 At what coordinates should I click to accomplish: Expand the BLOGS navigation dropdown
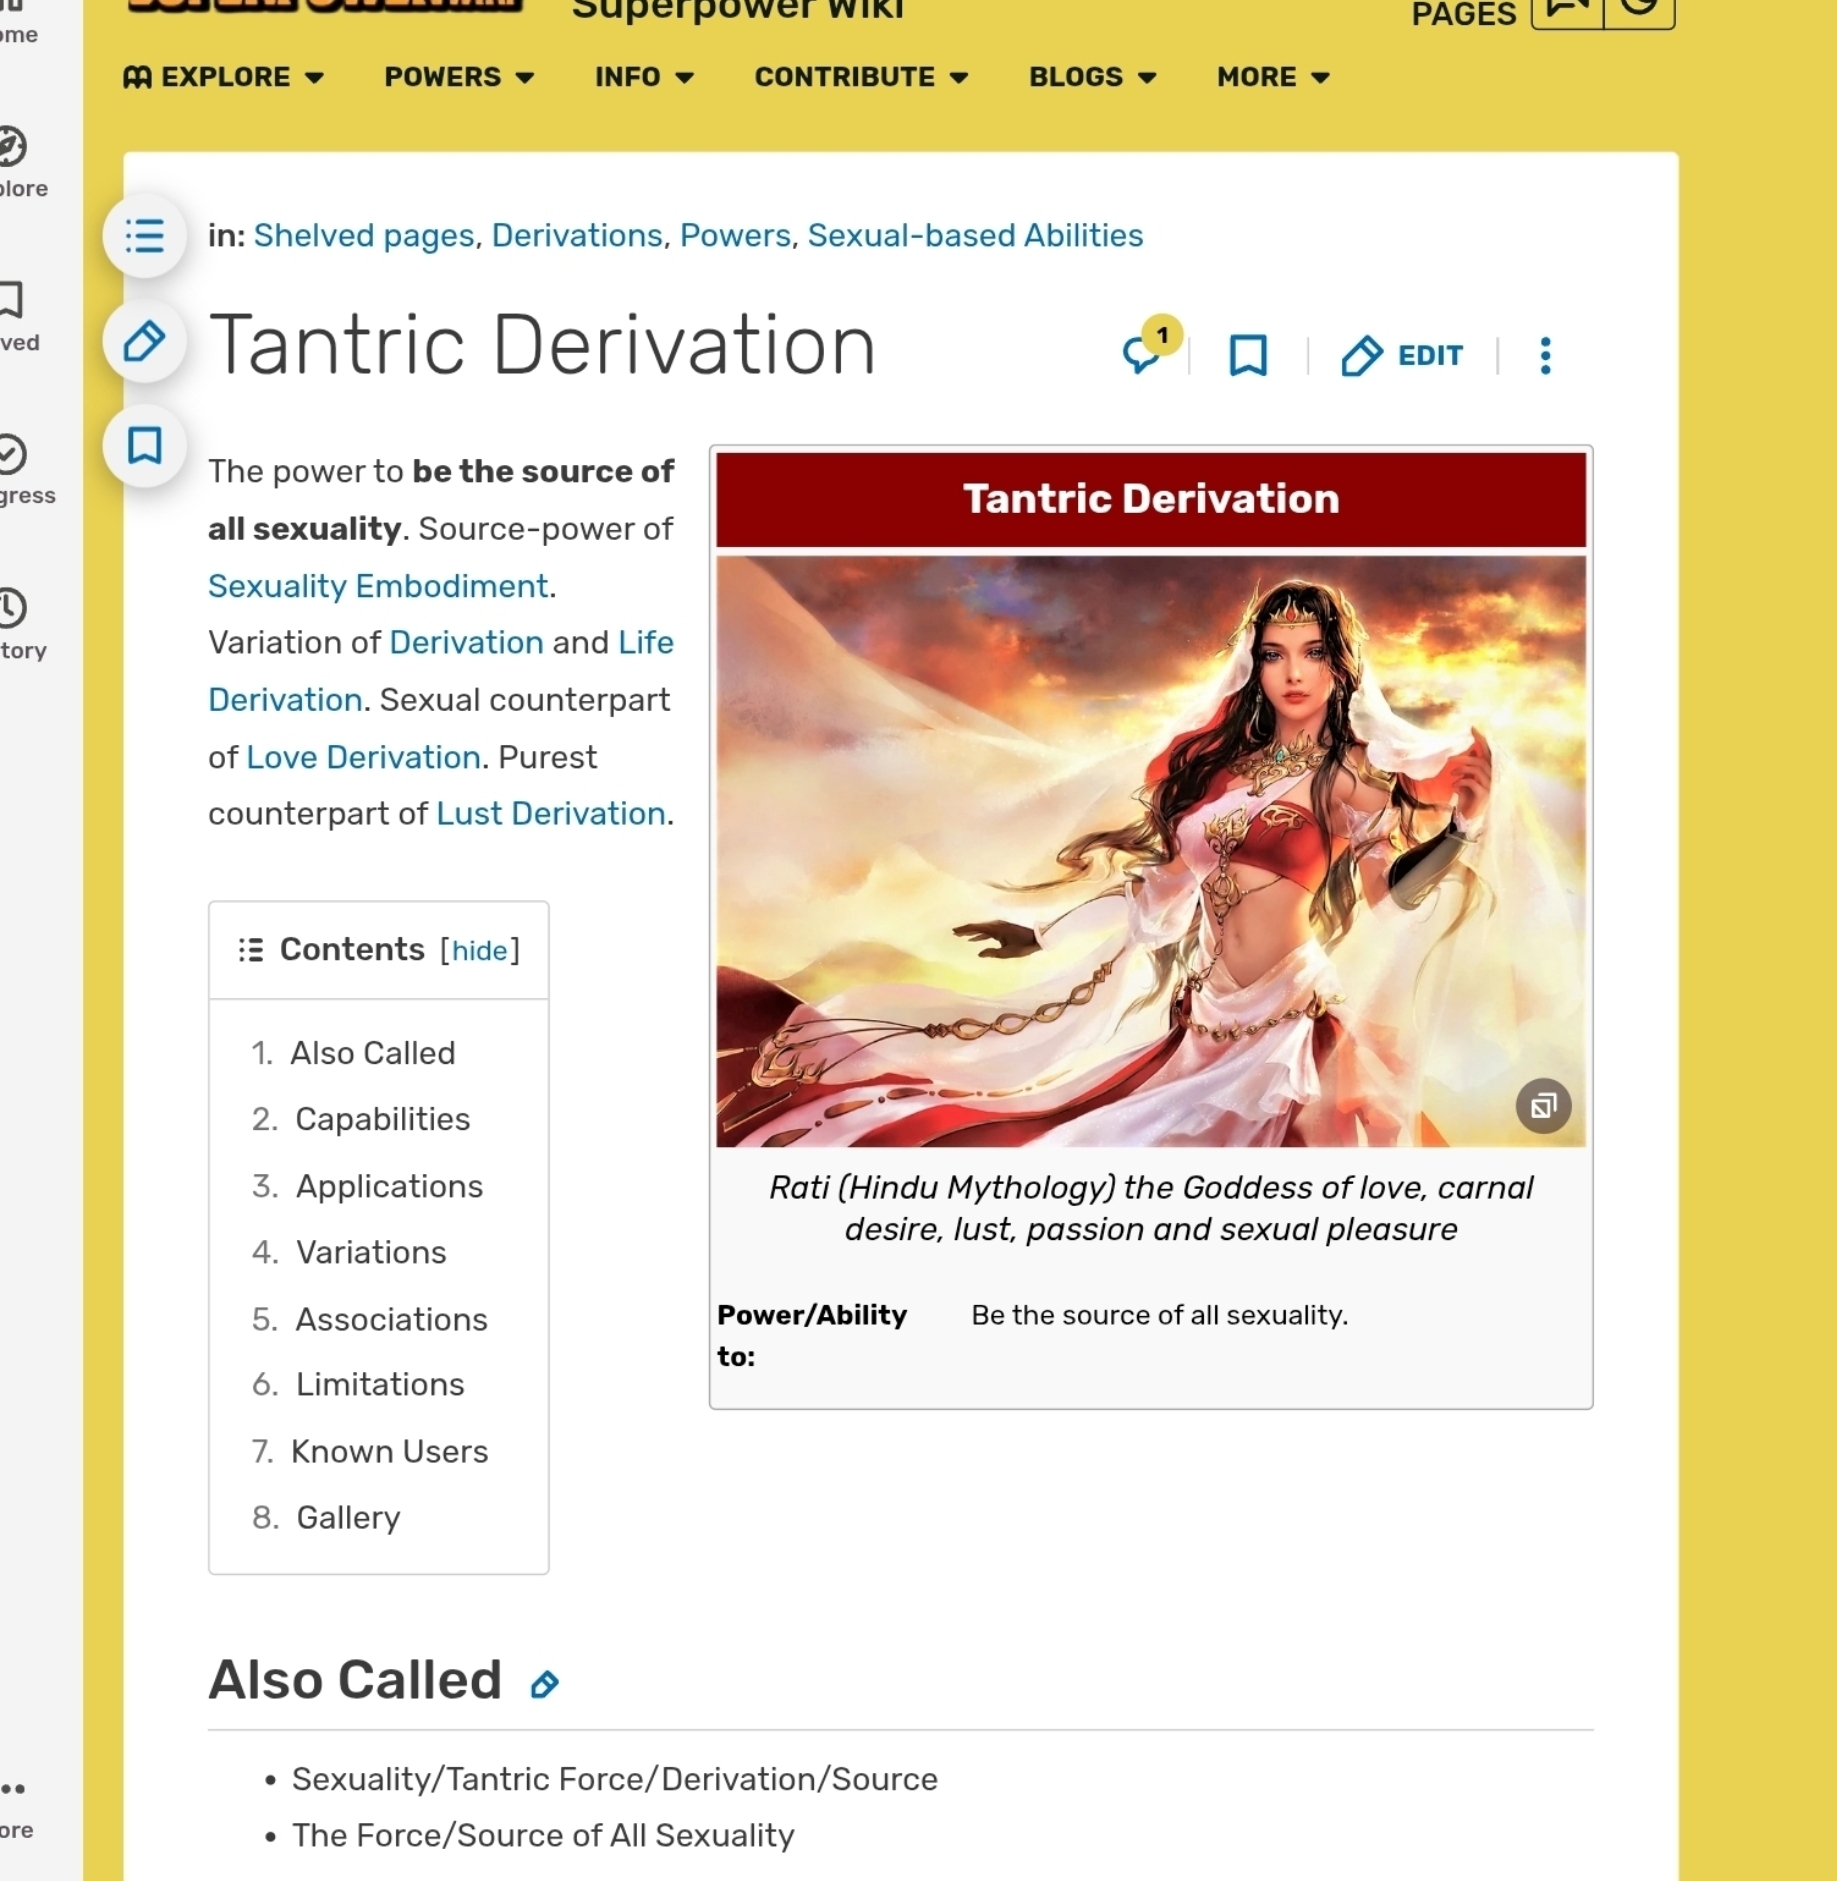[x=1093, y=77]
